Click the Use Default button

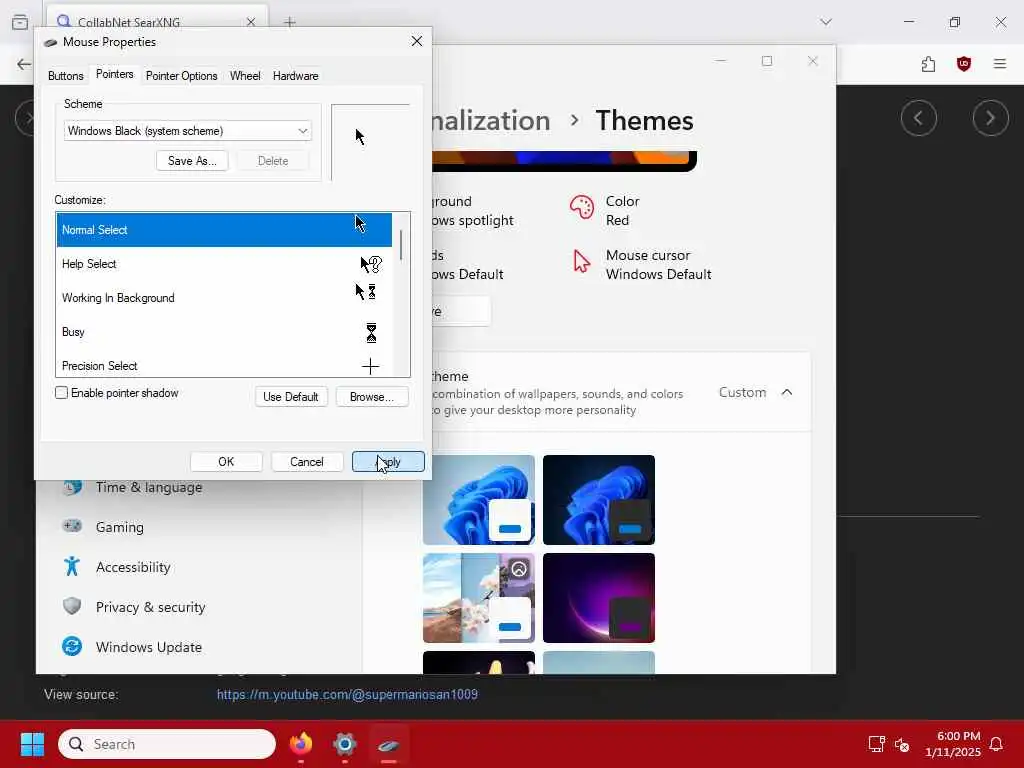(x=291, y=396)
